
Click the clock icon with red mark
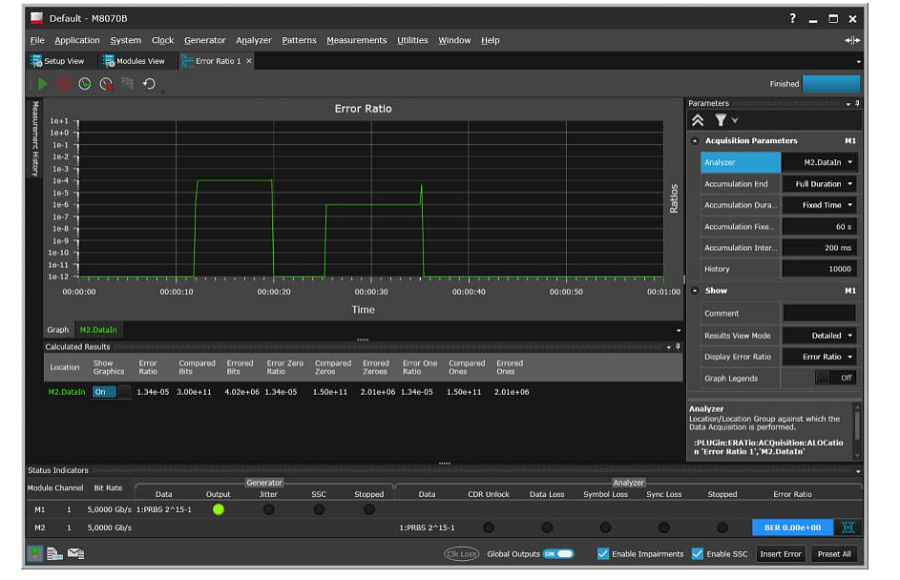pos(106,84)
